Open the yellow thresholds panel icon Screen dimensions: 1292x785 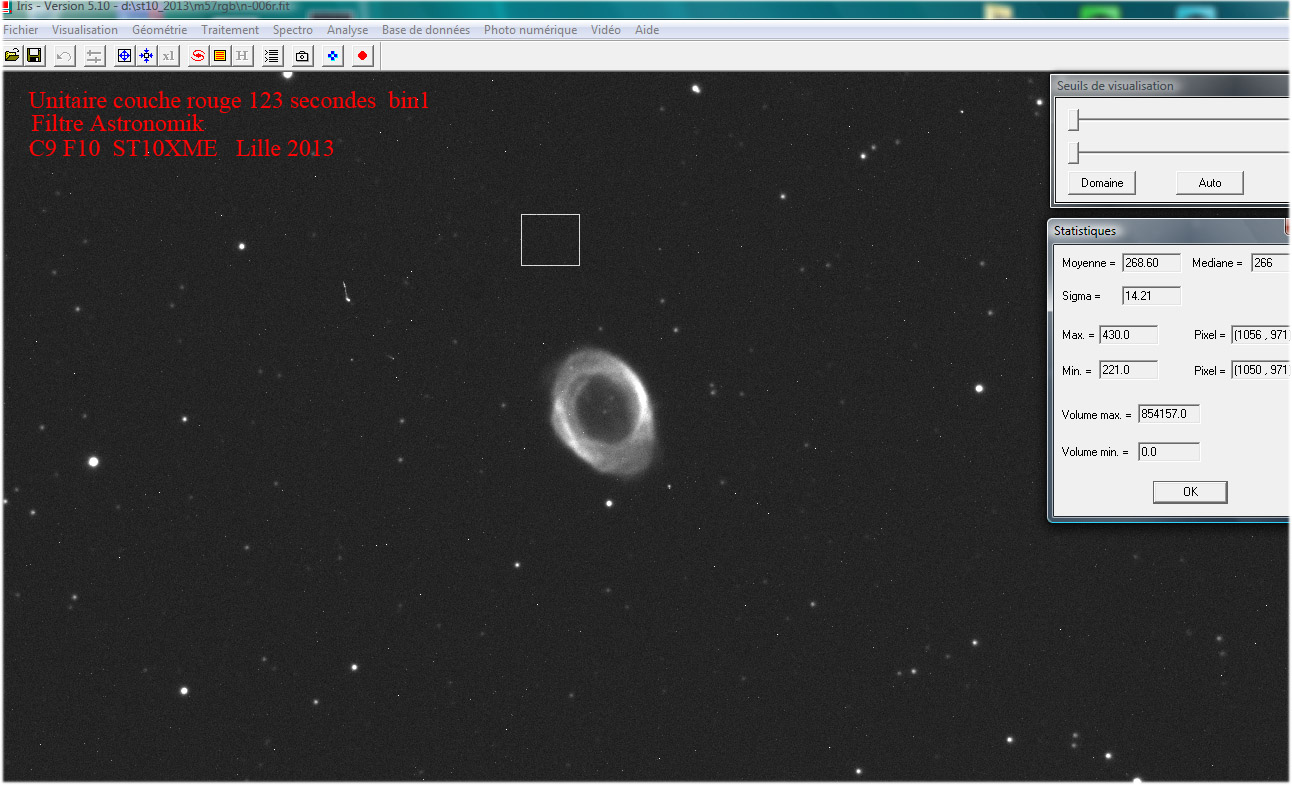(x=219, y=55)
